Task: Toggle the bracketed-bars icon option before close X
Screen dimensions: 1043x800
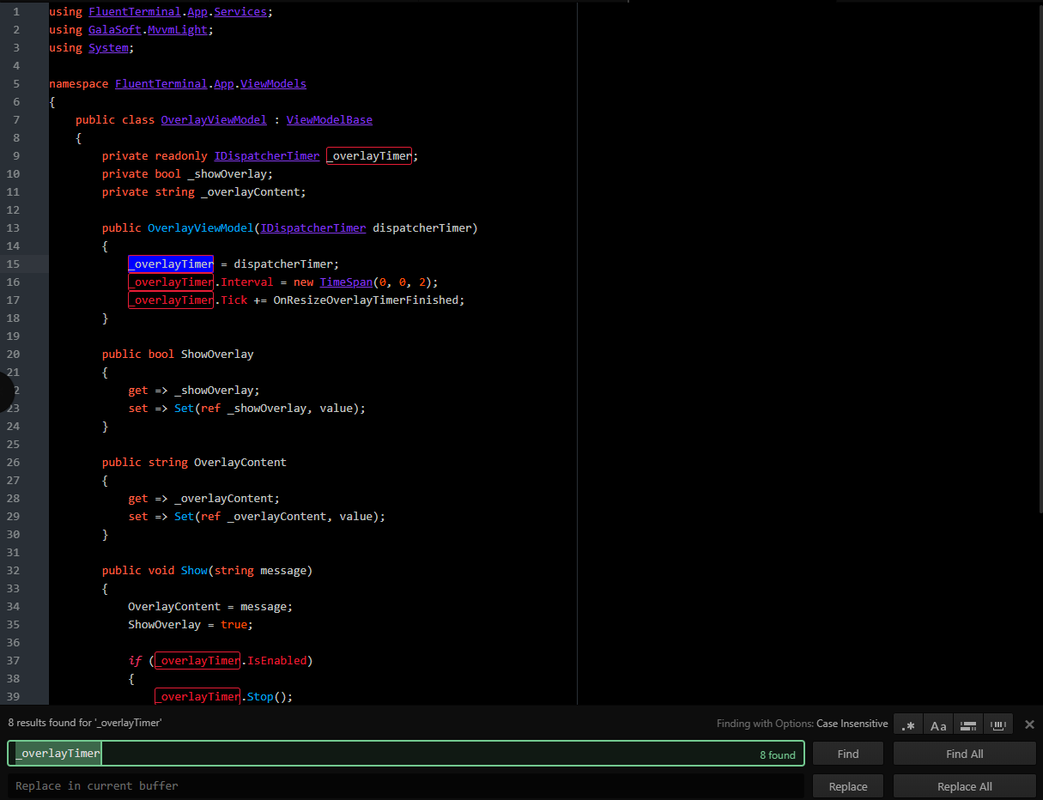Action: (x=998, y=725)
